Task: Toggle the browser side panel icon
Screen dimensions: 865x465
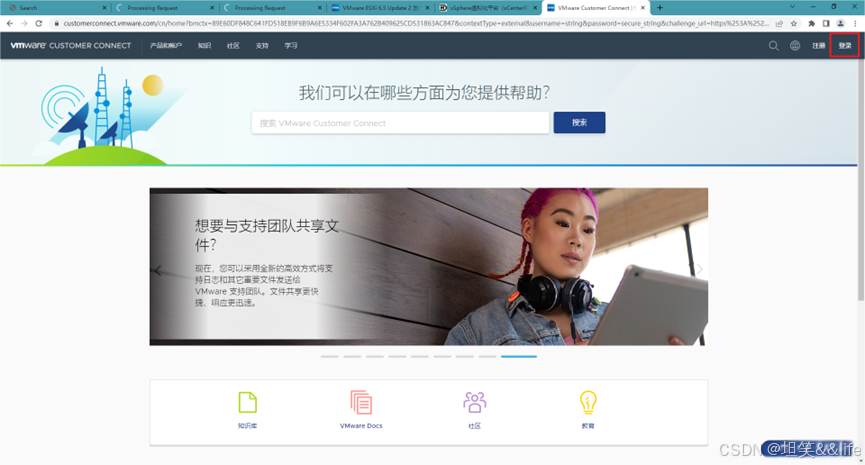Action: [x=826, y=23]
